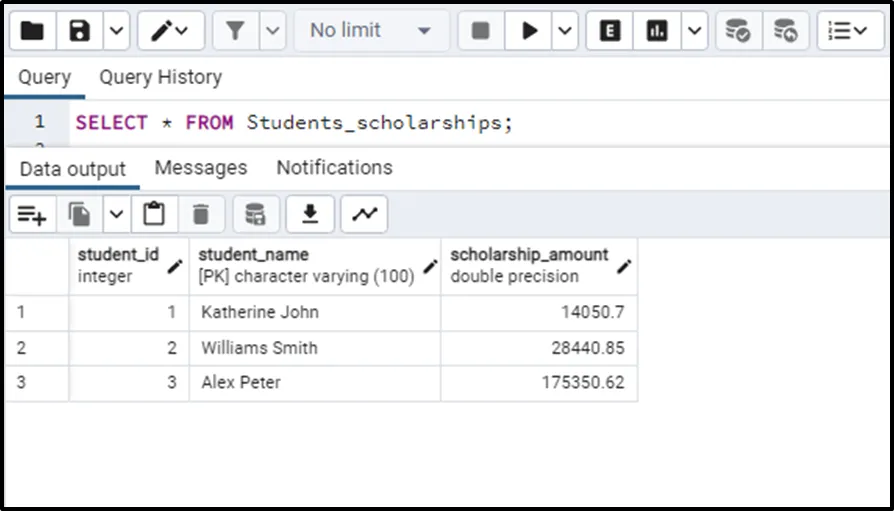
Task: Click the Commit database icon
Action: 738,31
